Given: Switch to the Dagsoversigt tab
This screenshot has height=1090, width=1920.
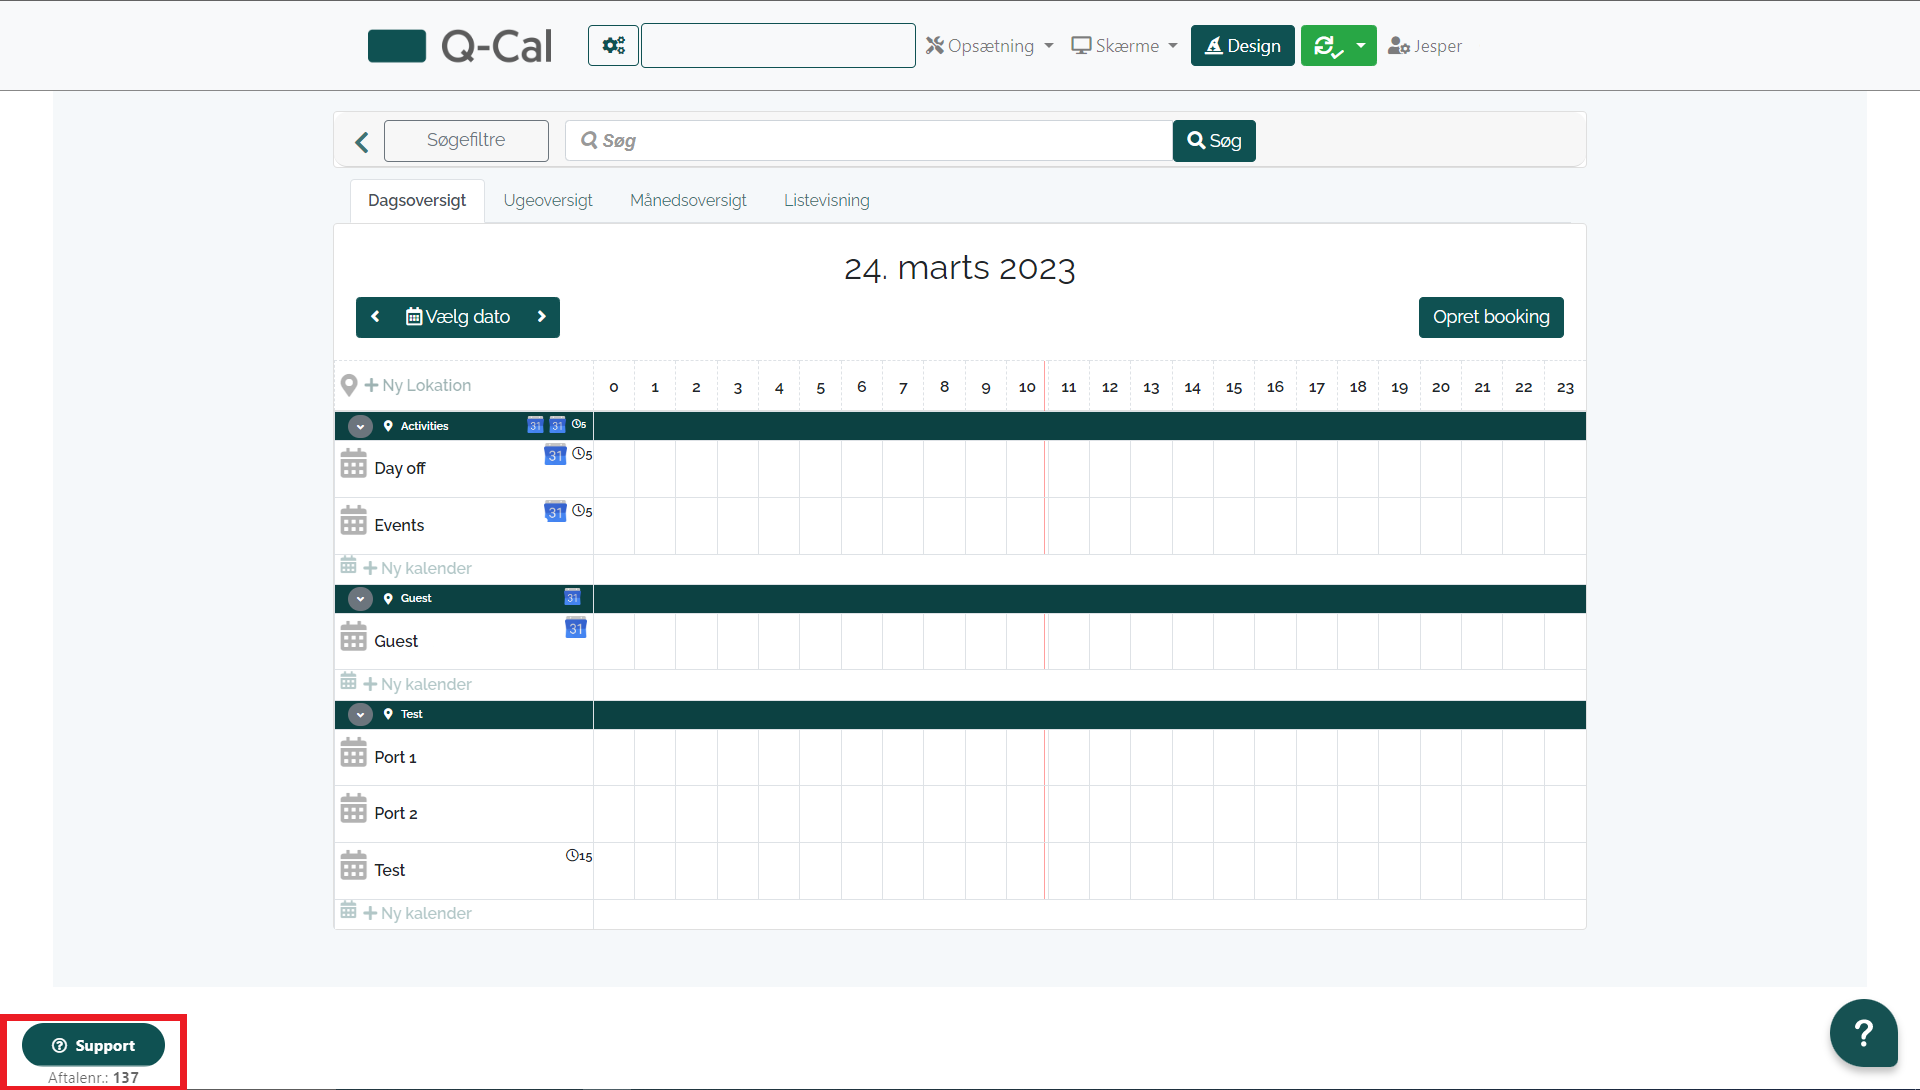Looking at the screenshot, I should [417, 201].
